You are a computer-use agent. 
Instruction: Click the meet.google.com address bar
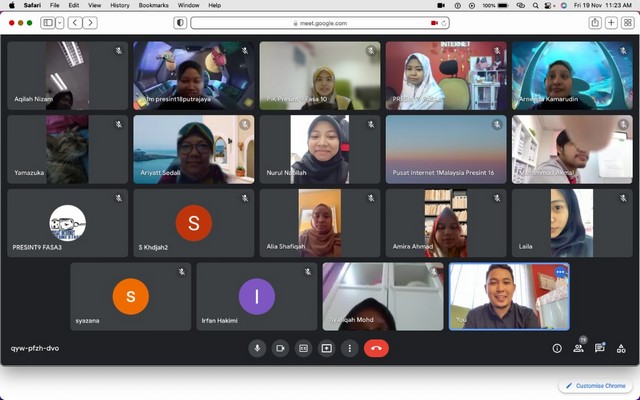click(x=320, y=22)
